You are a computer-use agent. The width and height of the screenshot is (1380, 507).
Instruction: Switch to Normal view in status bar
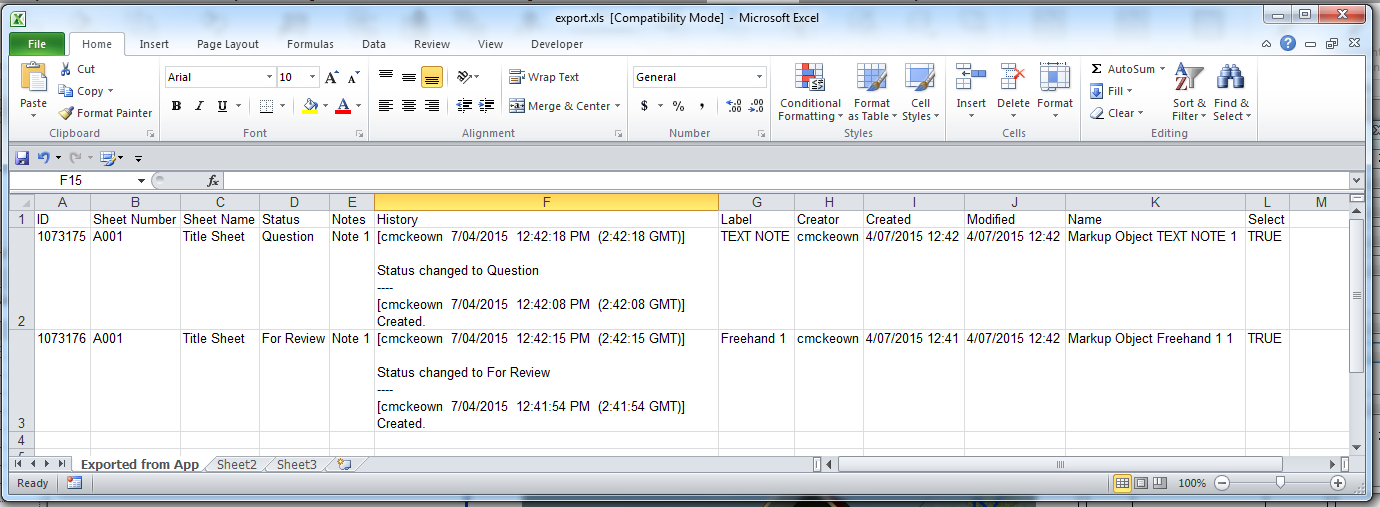click(x=1123, y=483)
